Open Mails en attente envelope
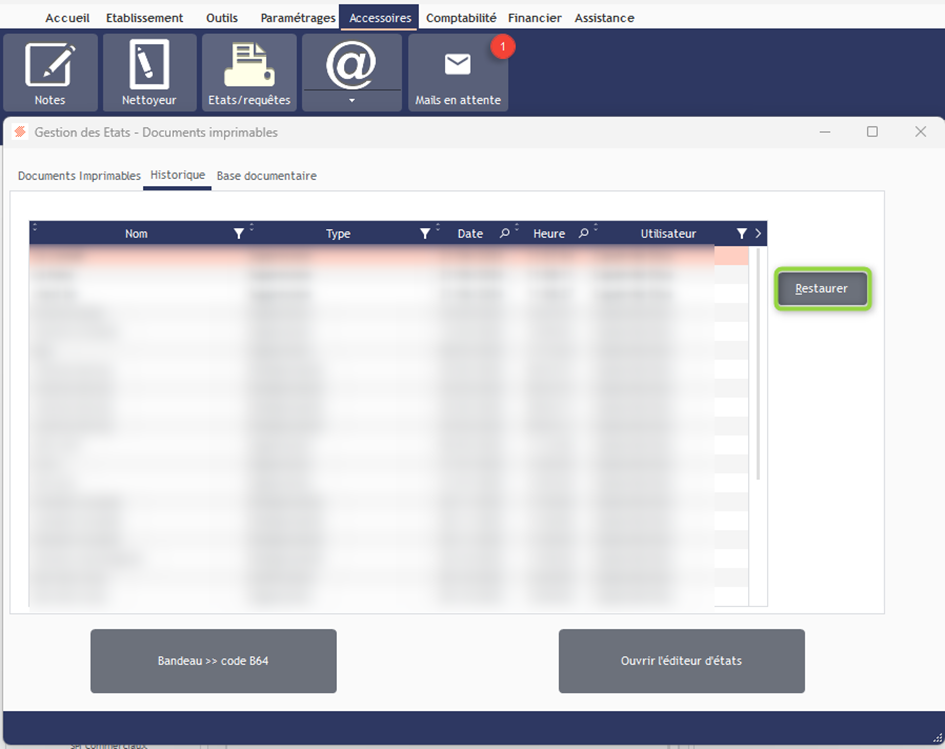945x749 pixels. click(458, 72)
